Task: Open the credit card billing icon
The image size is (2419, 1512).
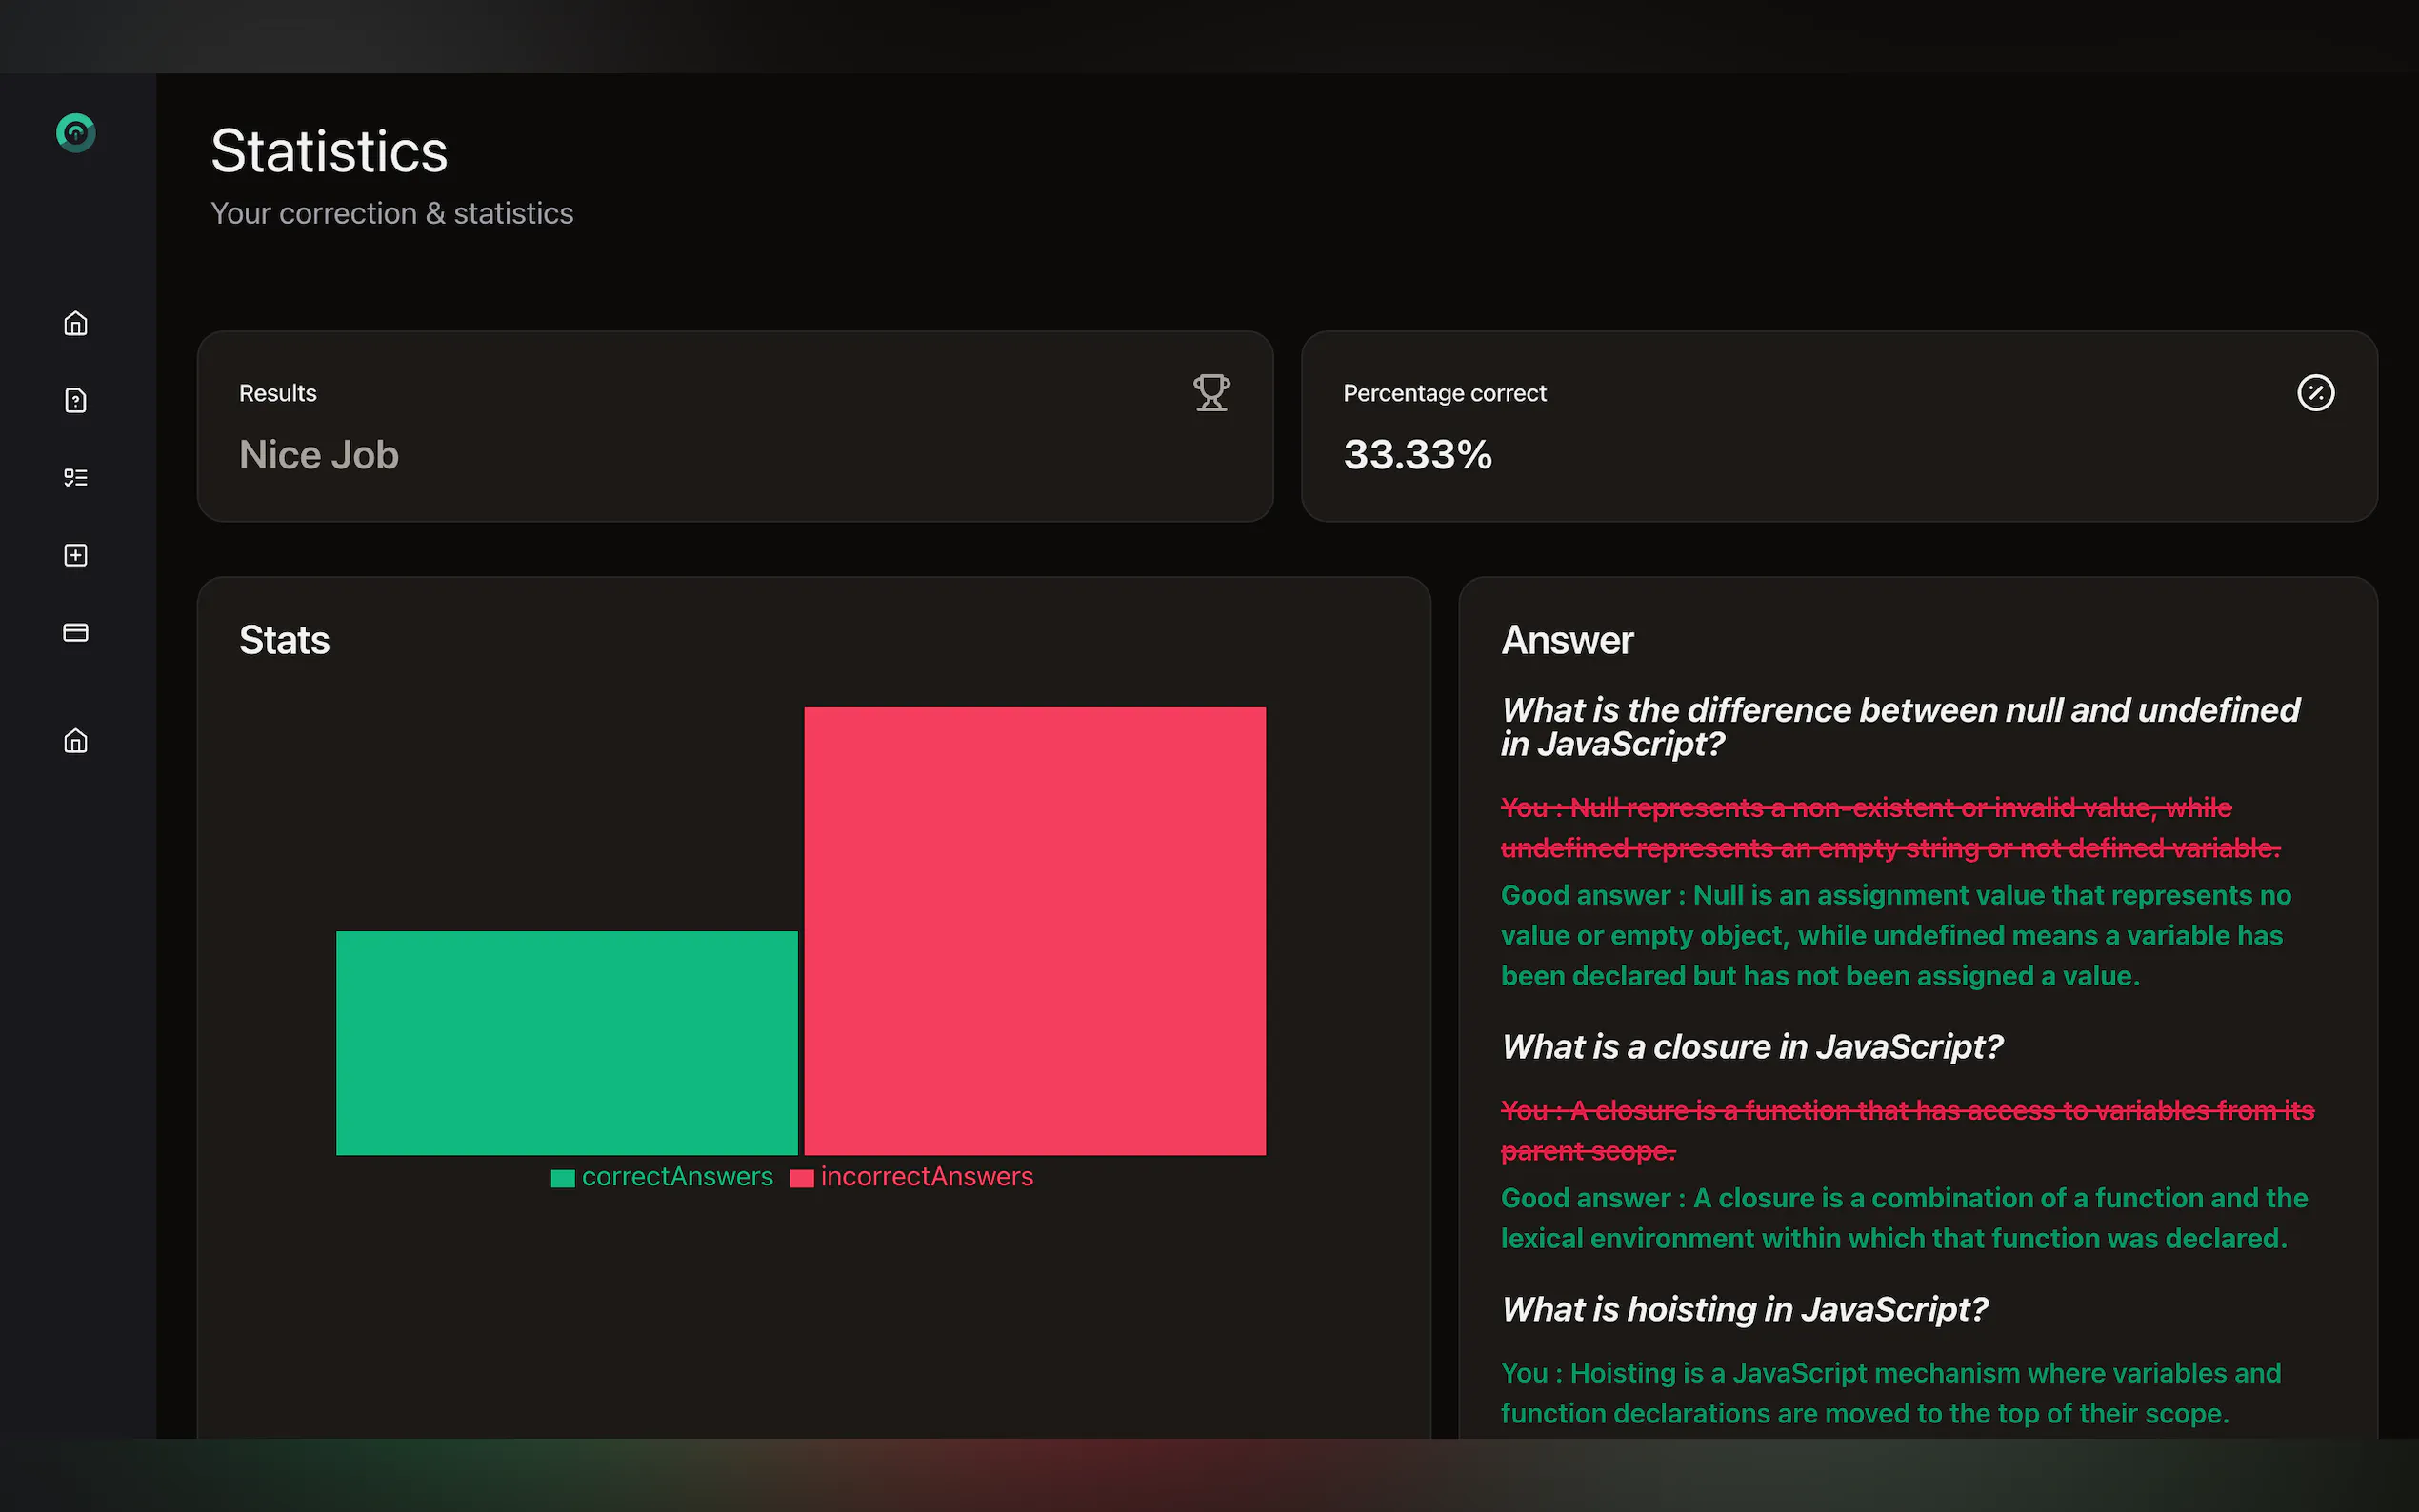Action: coord(76,632)
